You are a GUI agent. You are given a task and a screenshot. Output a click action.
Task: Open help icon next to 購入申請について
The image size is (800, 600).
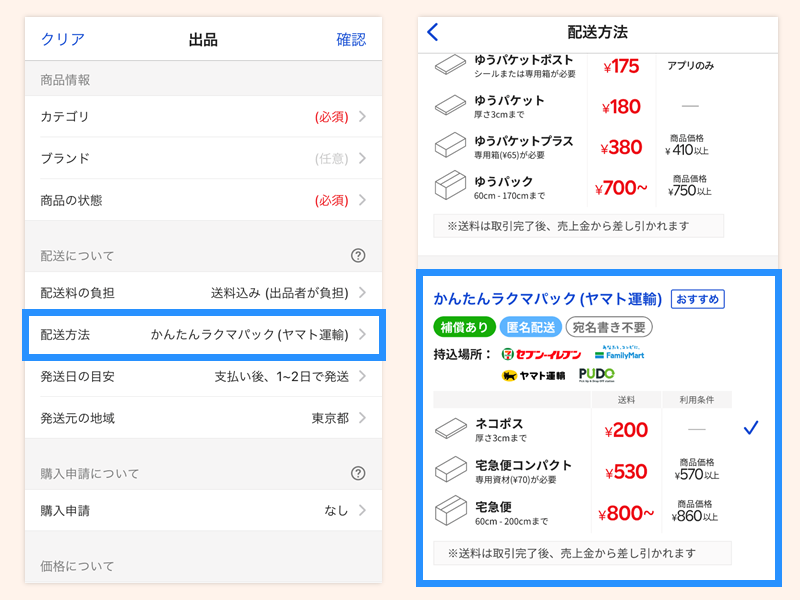[x=358, y=473]
